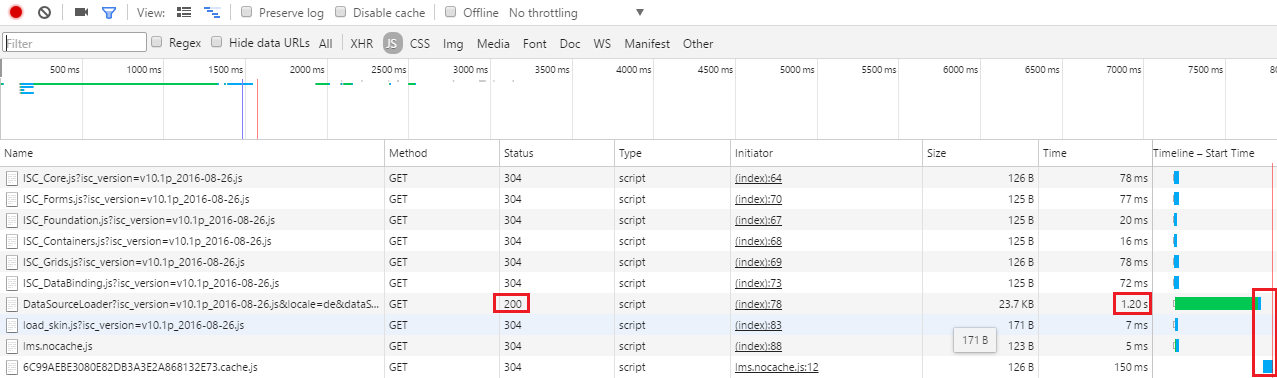Image resolution: width=1277 pixels, height=378 pixels.
Task: Click file icon of lms.nocache.js row
Action: click(x=12, y=345)
